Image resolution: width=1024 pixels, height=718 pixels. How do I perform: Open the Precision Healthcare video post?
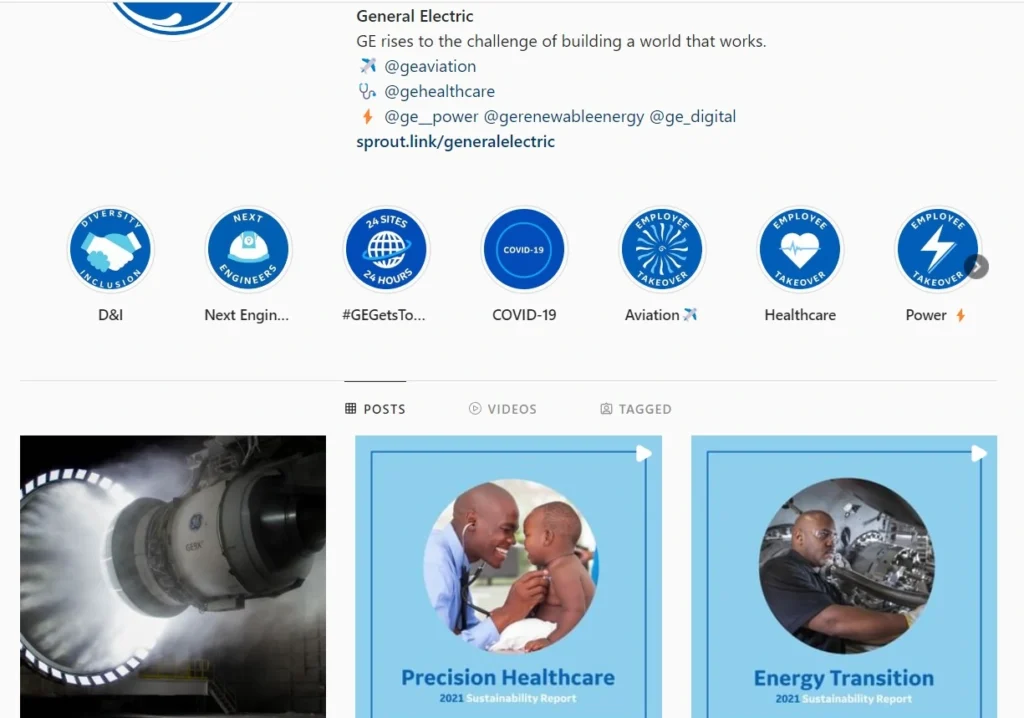pos(508,577)
